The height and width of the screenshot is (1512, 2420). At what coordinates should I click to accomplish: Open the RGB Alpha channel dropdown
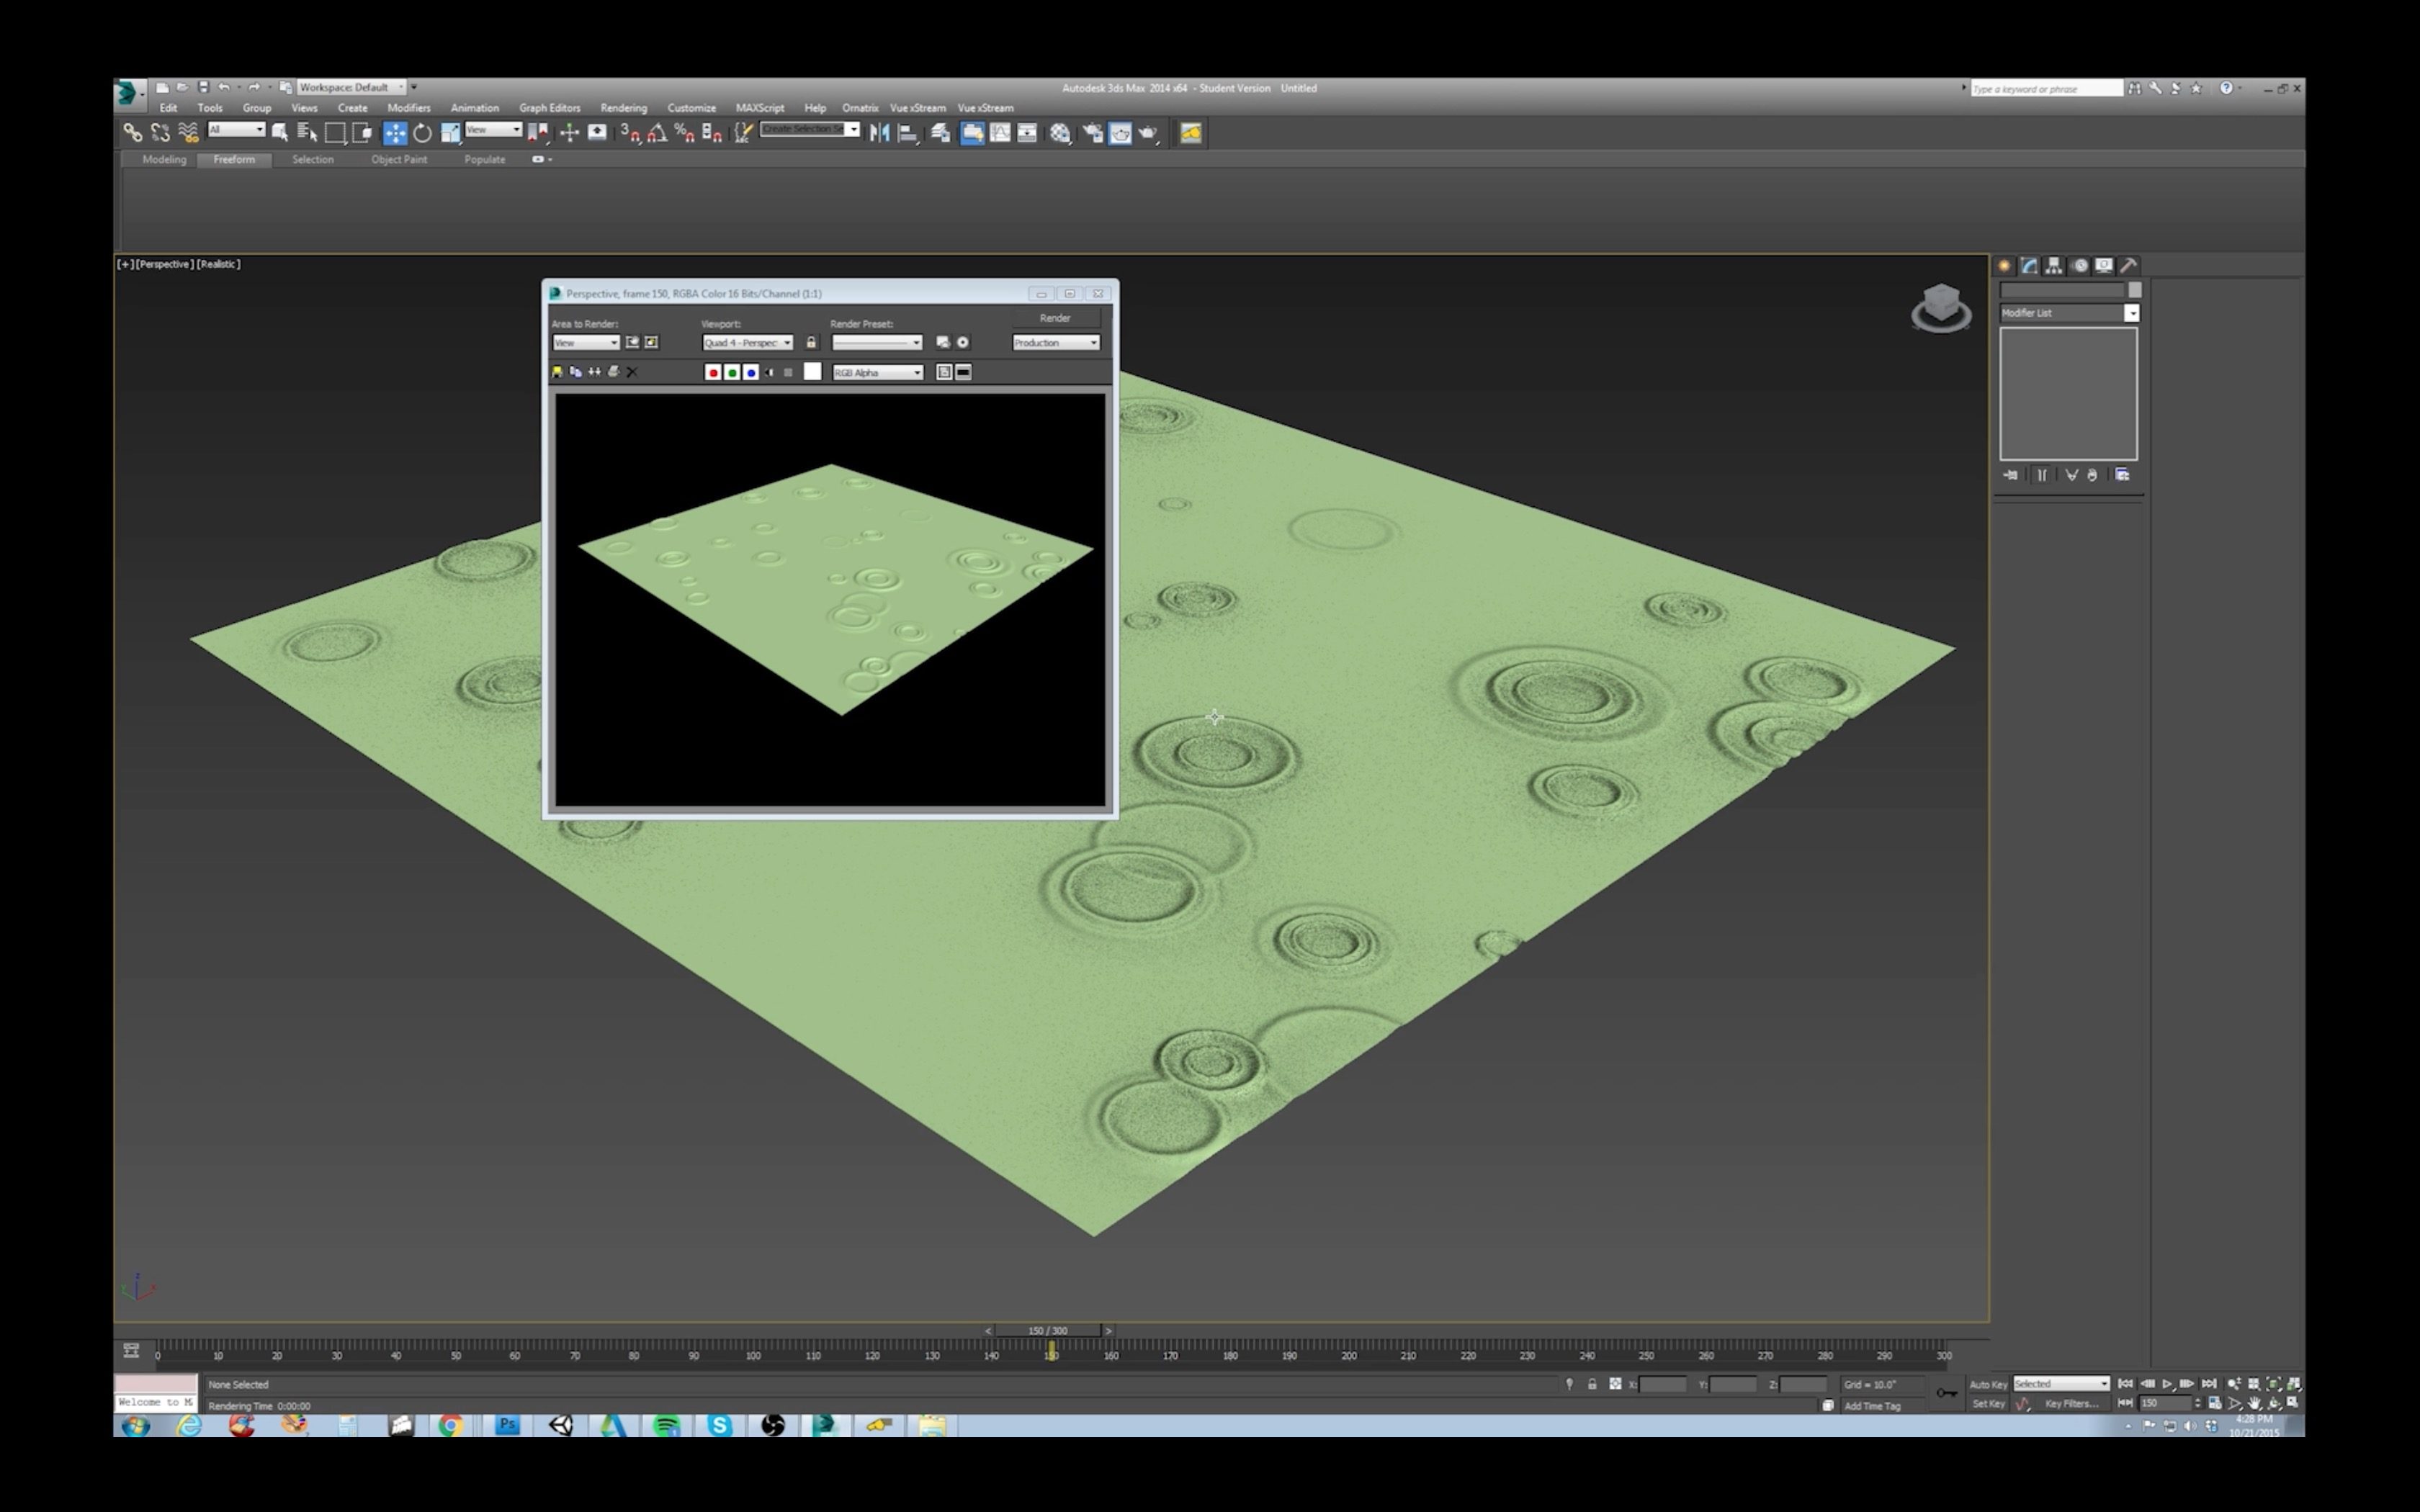(x=878, y=372)
